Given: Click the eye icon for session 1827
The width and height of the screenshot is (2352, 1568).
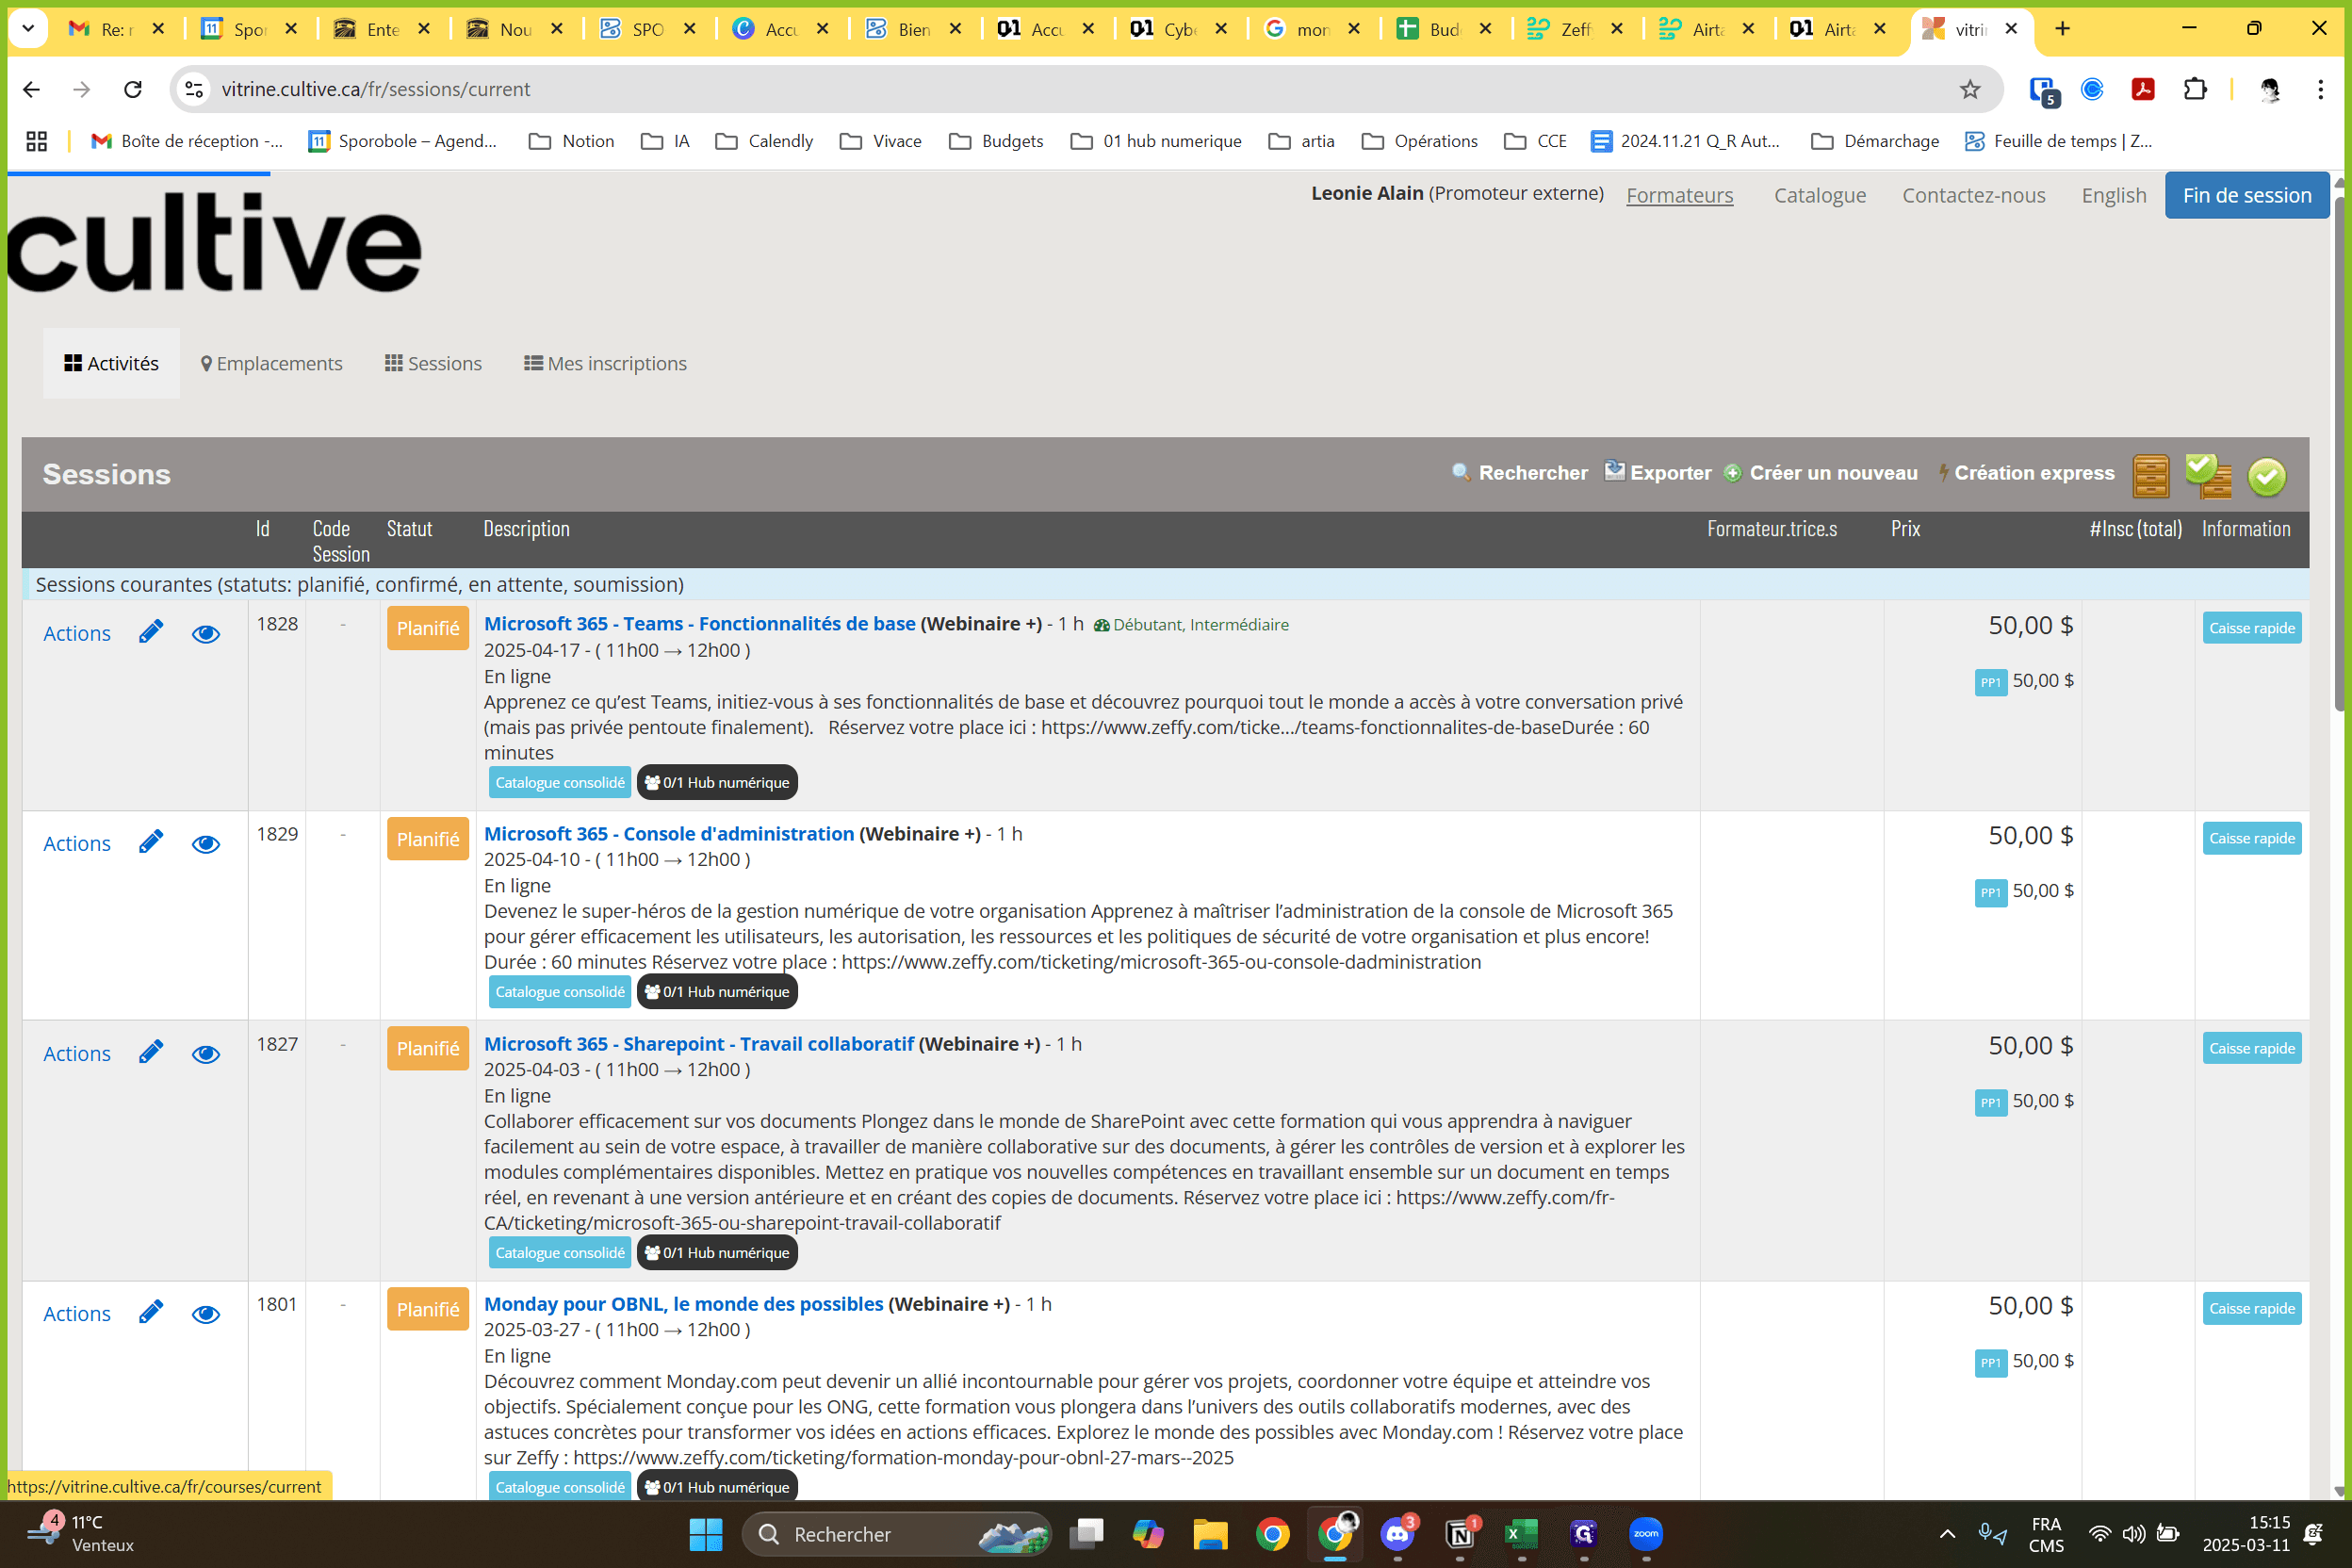Looking at the screenshot, I should tap(206, 1054).
